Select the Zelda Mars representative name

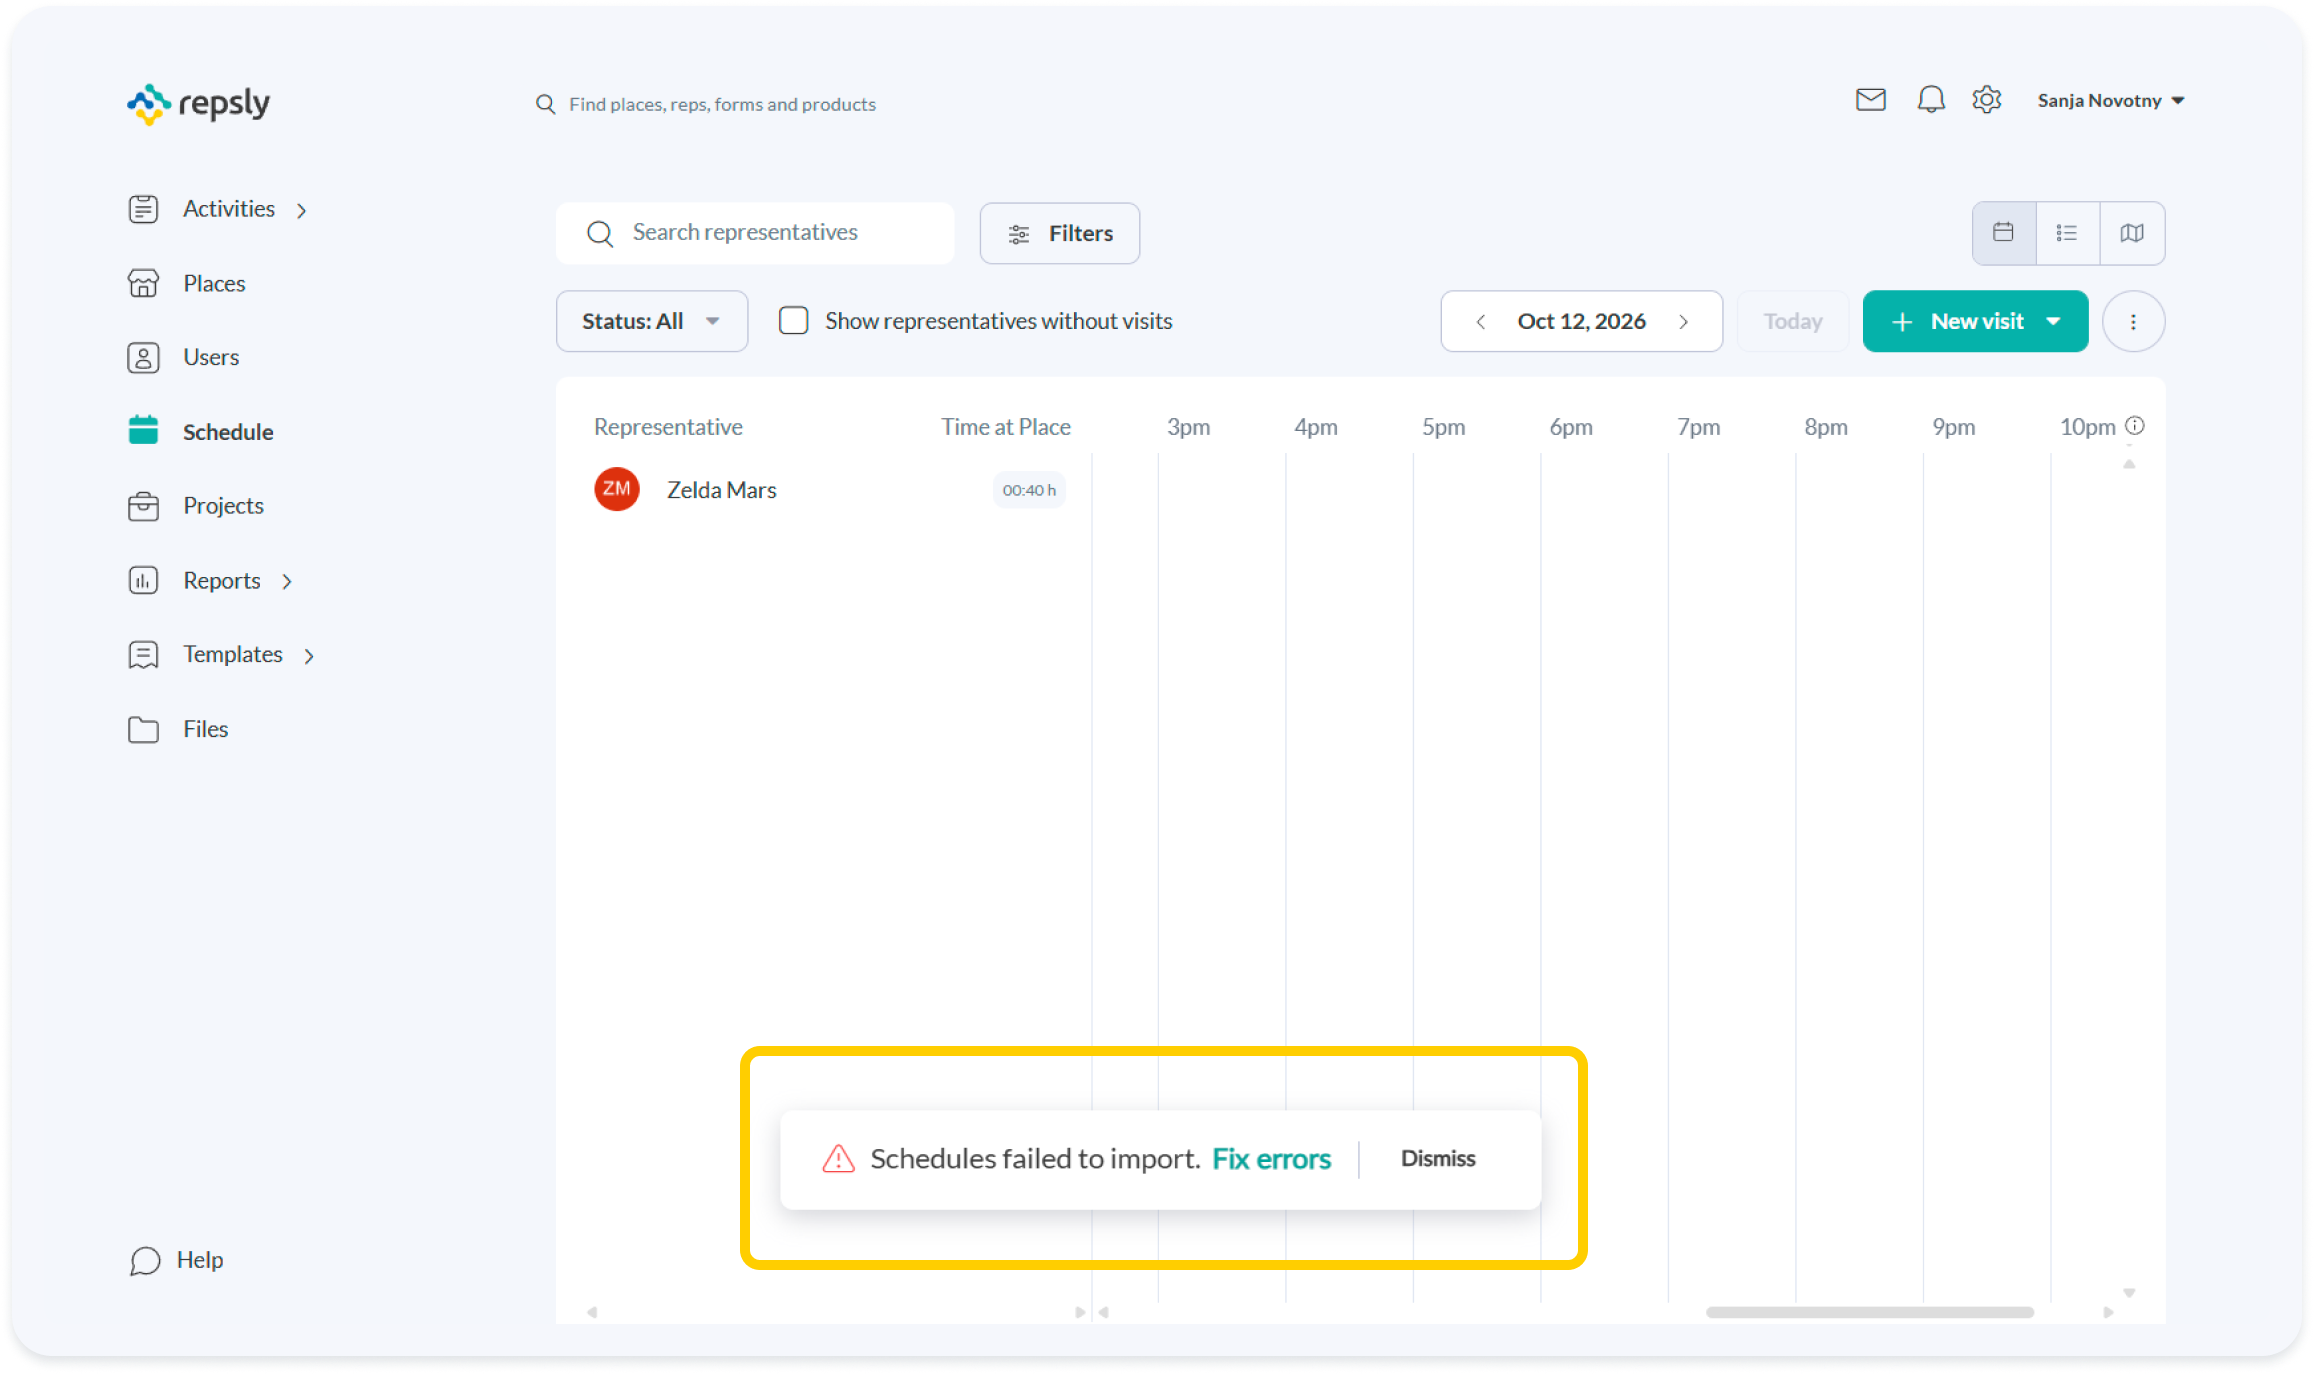click(721, 490)
